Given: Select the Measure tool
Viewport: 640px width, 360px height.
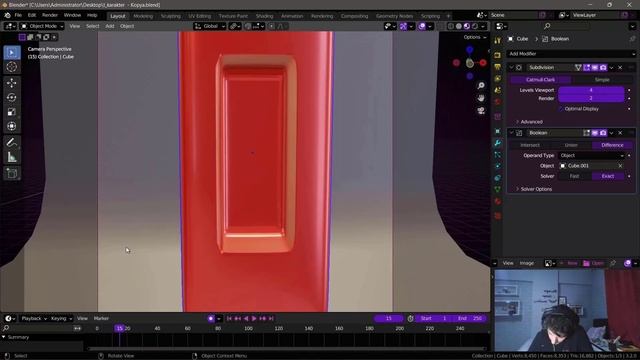Looking at the screenshot, I should click(x=11, y=157).
